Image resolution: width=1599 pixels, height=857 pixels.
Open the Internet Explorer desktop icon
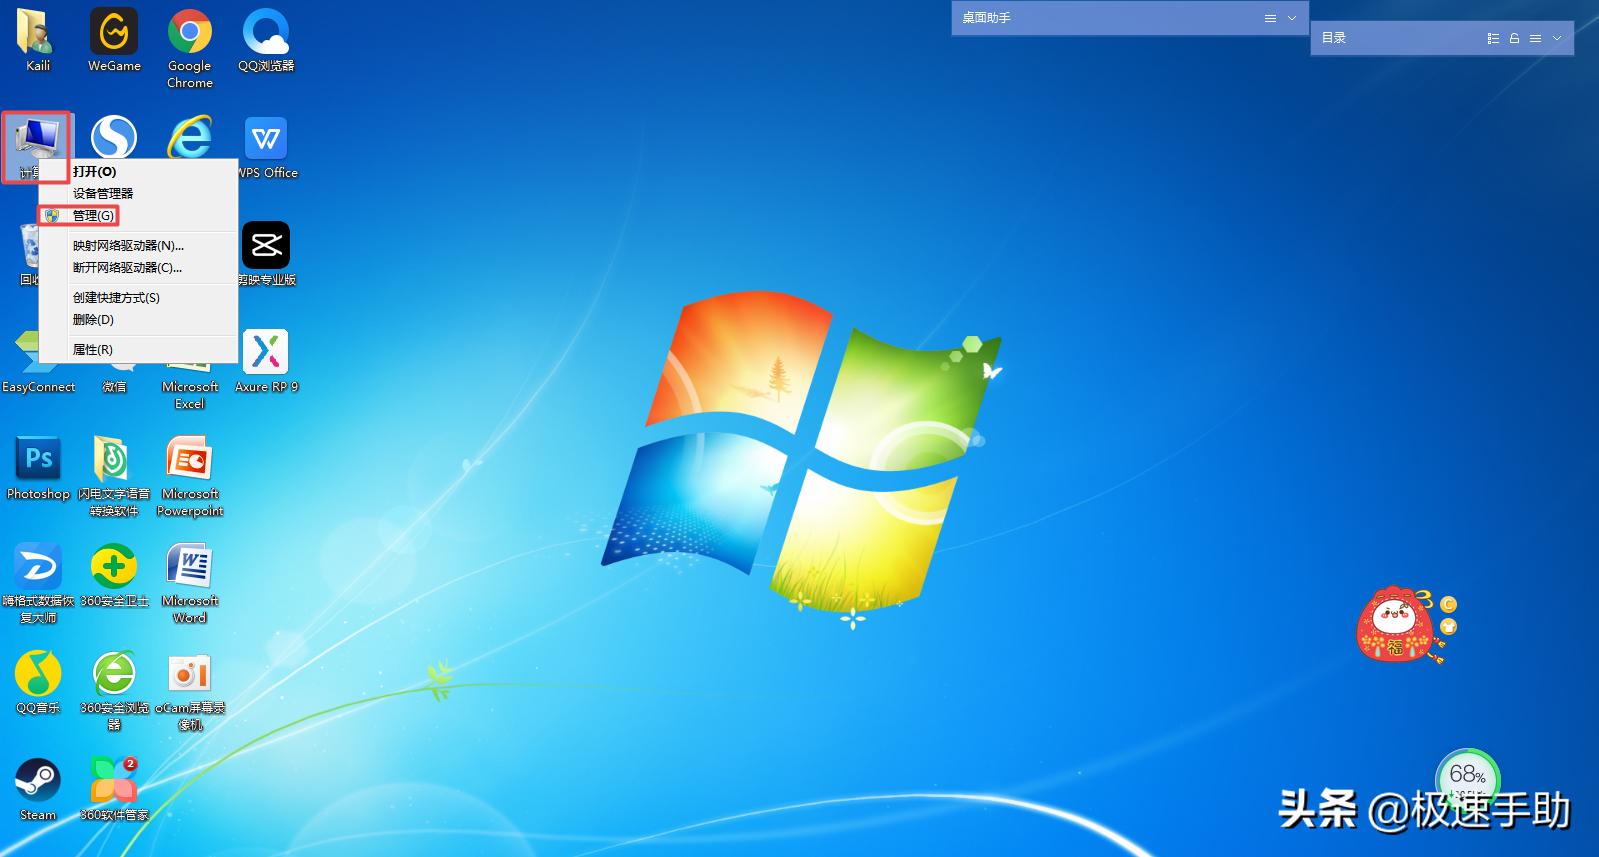coord(190,137)
